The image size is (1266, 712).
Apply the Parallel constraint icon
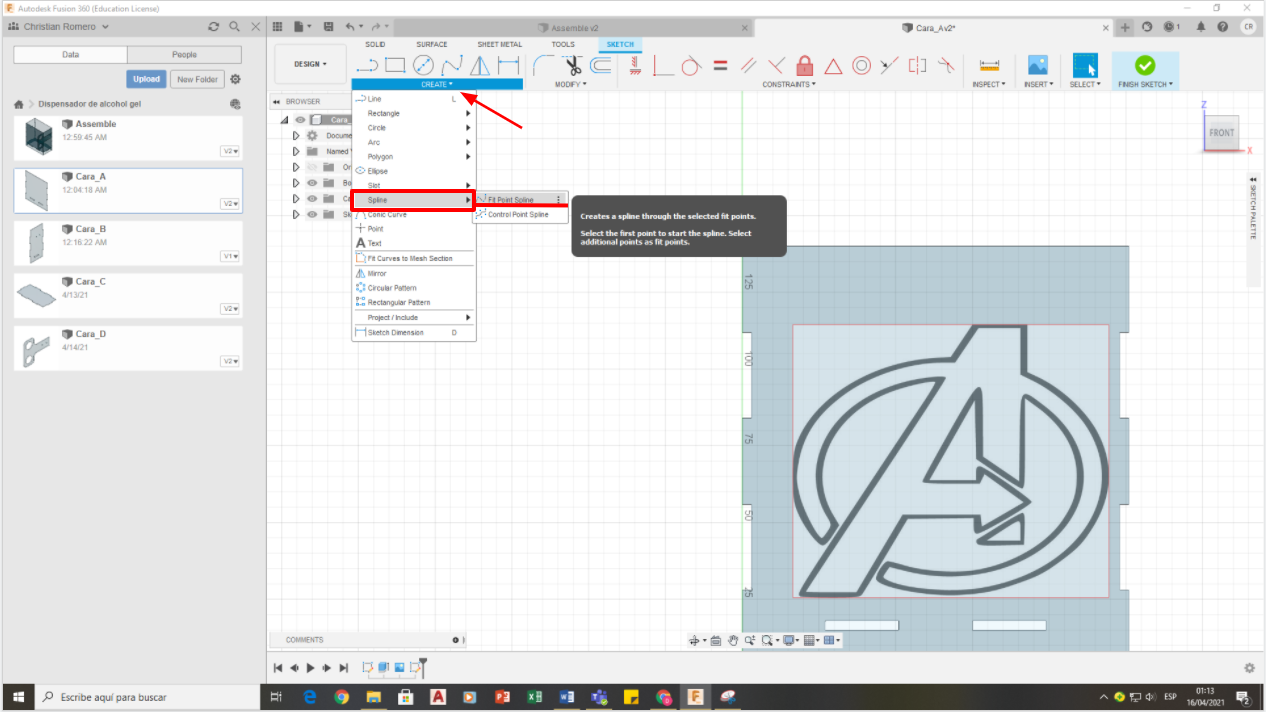pos(748,66)
